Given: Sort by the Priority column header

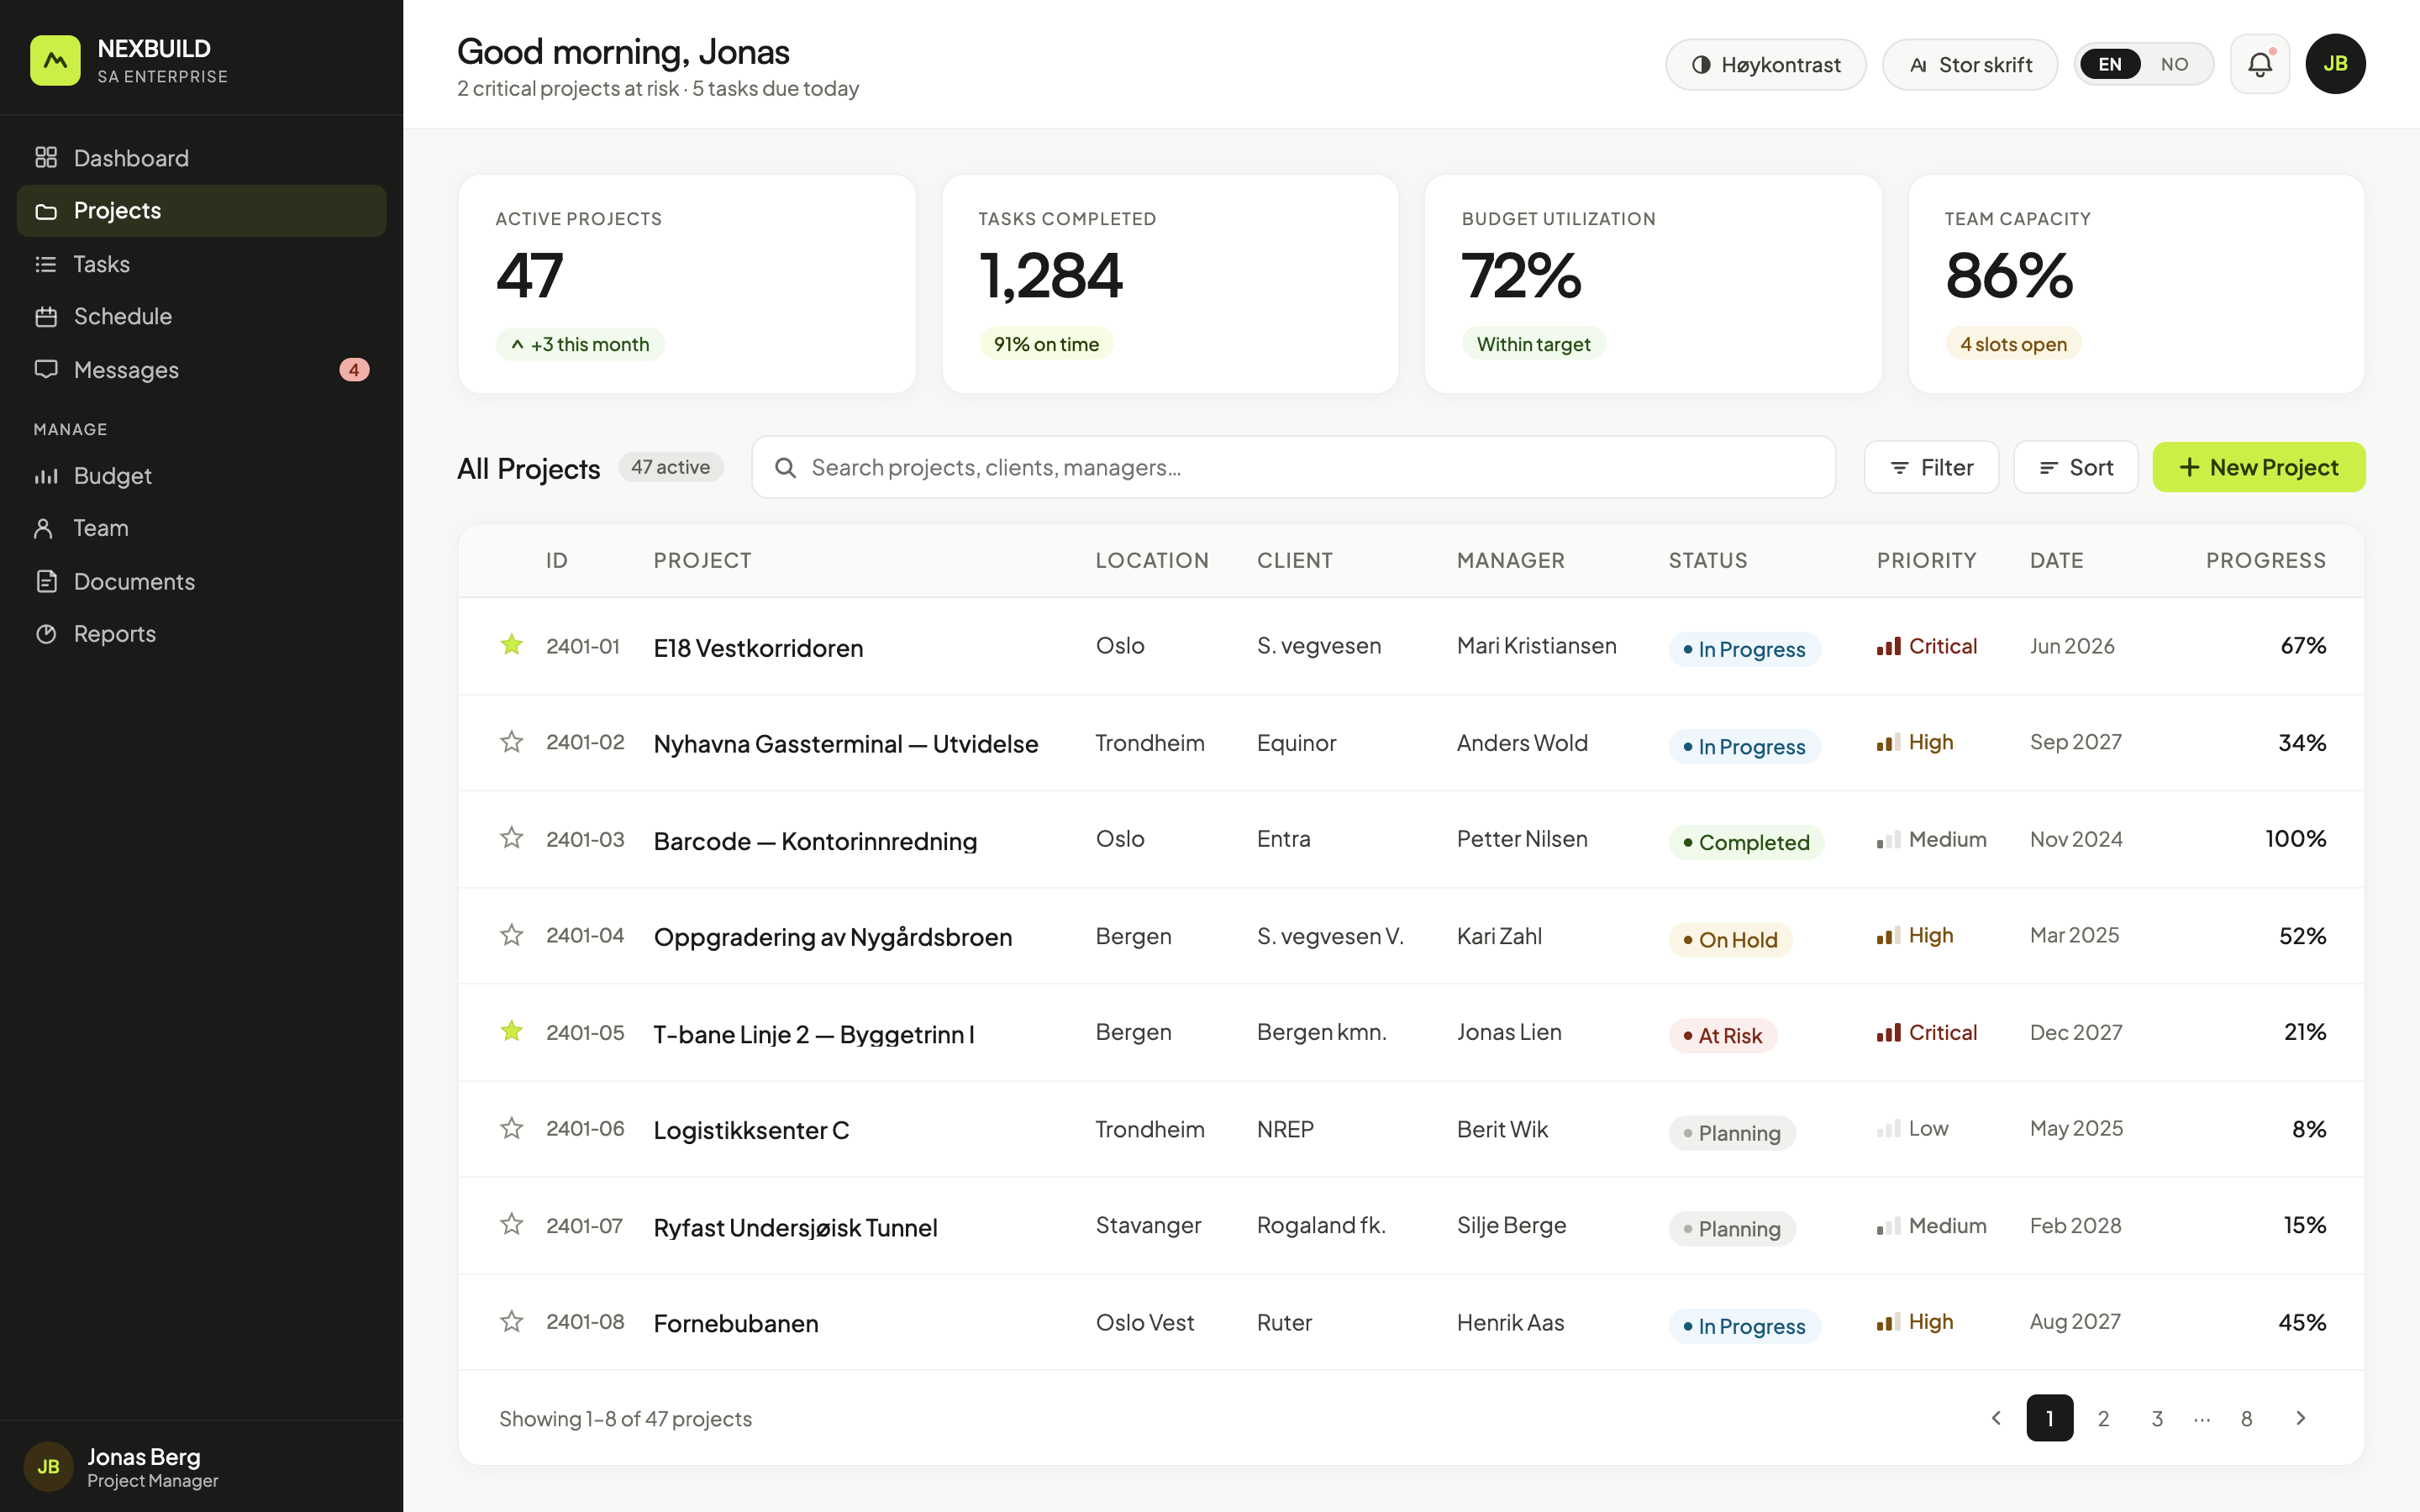Looking at the screenshot, I should pos(1926,561).
